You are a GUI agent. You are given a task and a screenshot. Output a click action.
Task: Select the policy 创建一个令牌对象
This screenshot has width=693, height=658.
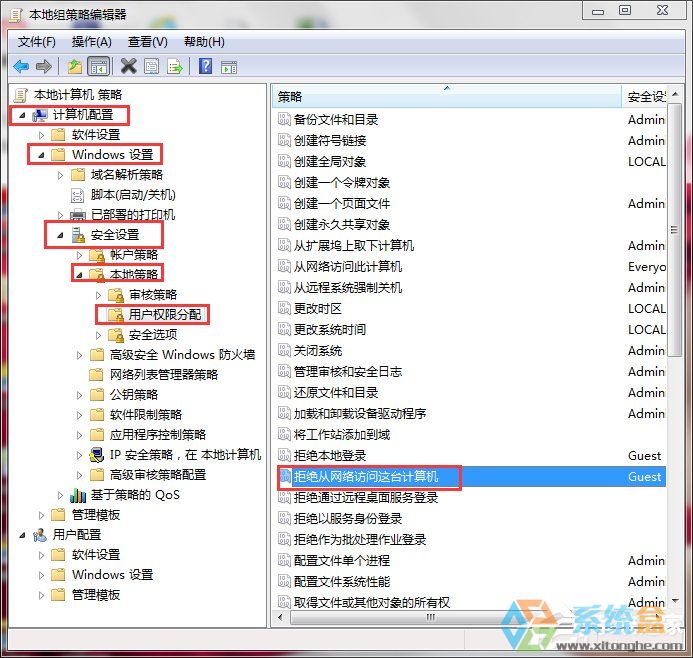point(342,183)
